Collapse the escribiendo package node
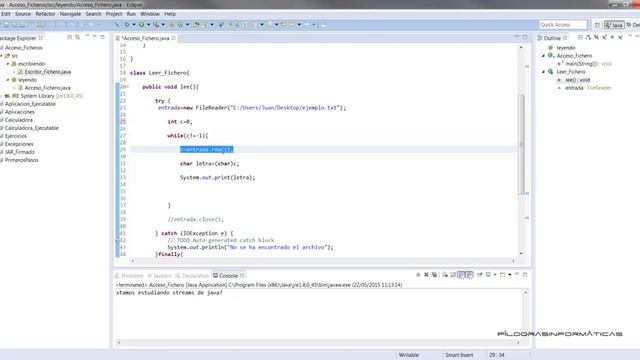Image resolution: width=640 pixels, height=360 pixels. [8, 64]
